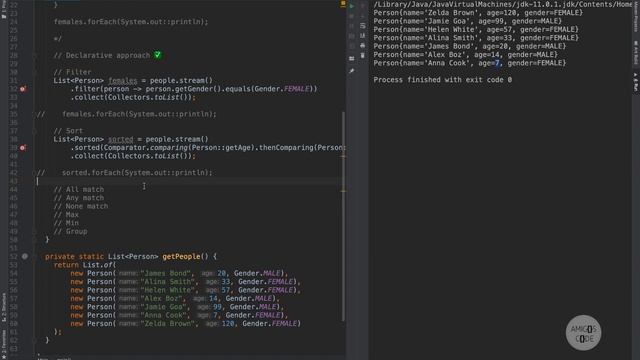Screen dimensions: 640x360
Task: Click 'Process finished with exit code 0'
Action: (442, 80)
